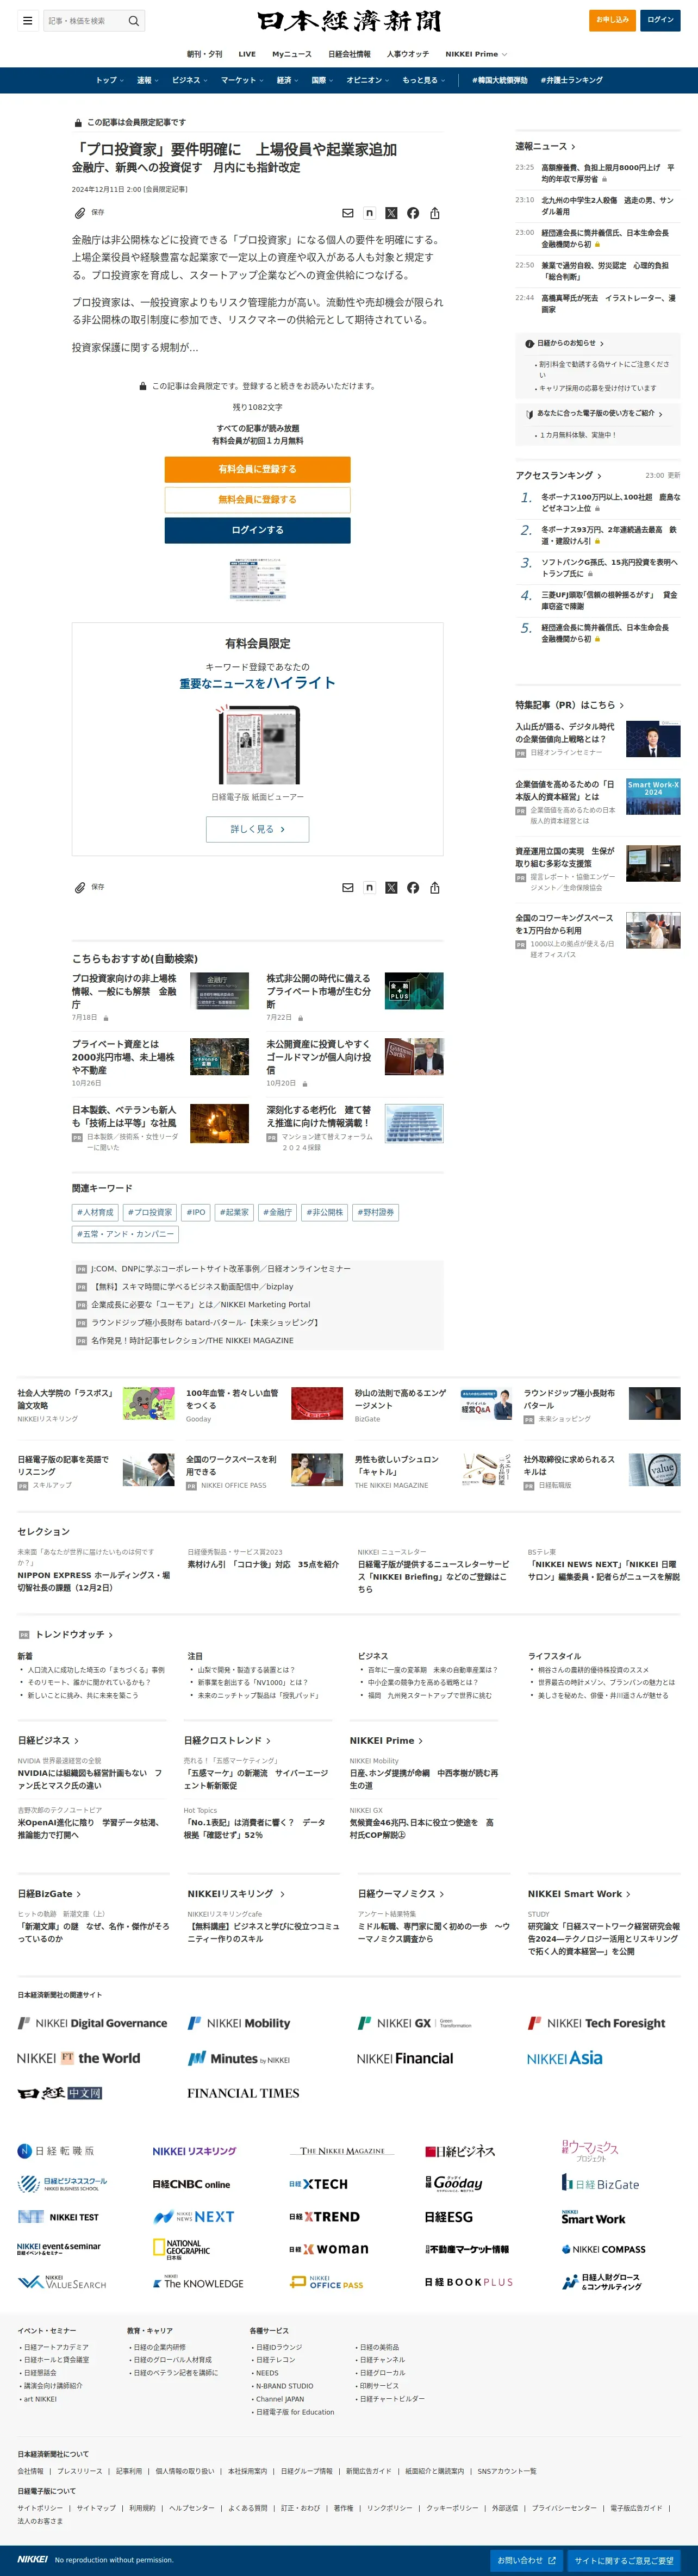Expand the 日経からのお知らせ section
This screenshot has width=698, height=2576.
[x=565, y=343]
